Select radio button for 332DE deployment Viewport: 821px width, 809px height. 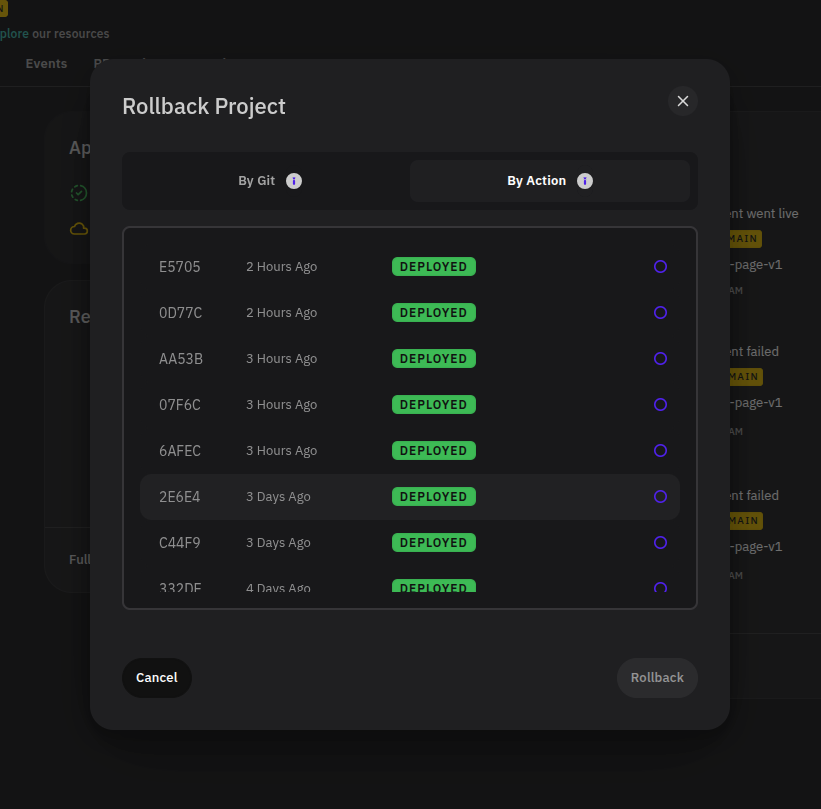point(660,587)
